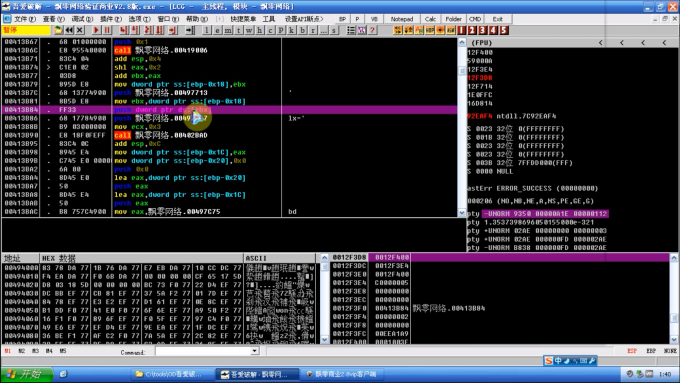Toggle the register view via the (FPU) header
The image size is (680, 383).
point(482,43)
